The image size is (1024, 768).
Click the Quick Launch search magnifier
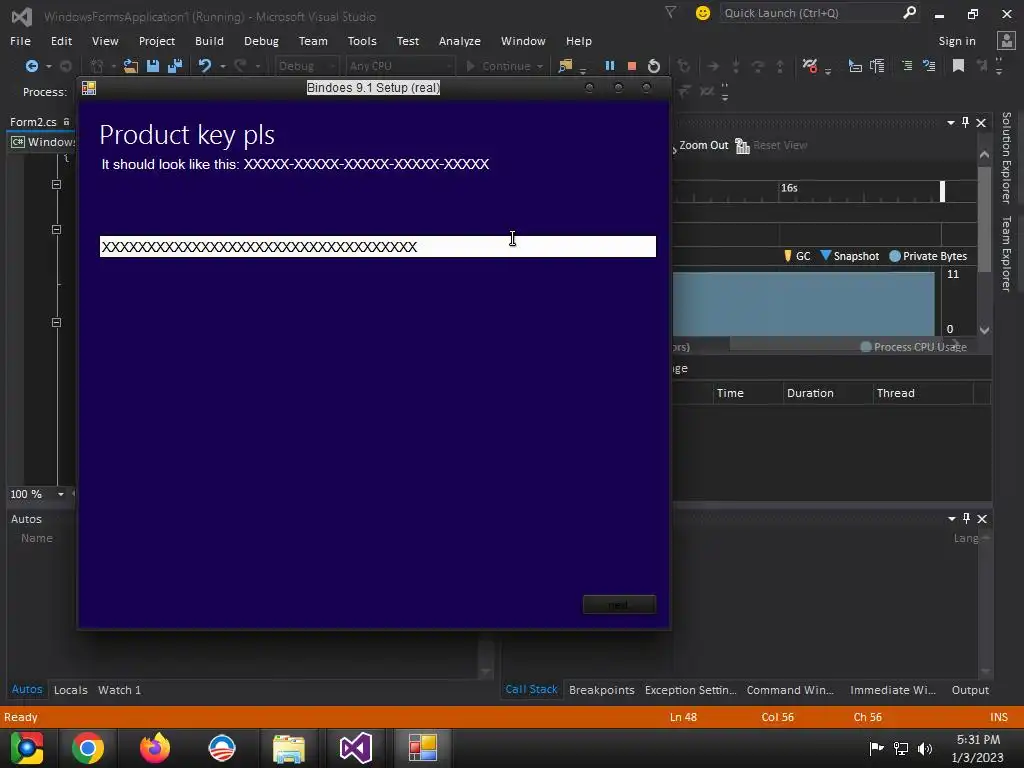[909, 12]
